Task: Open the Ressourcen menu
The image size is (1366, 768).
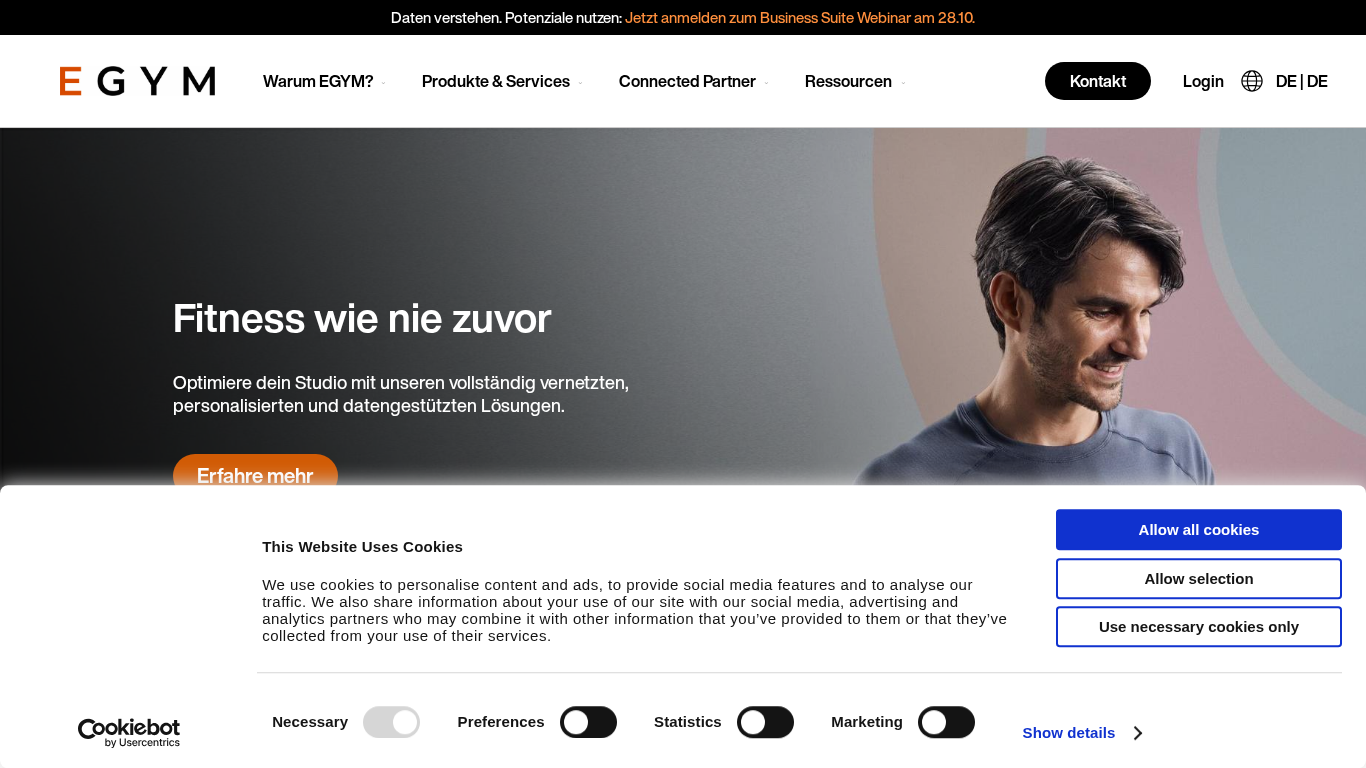Action: 848,81
